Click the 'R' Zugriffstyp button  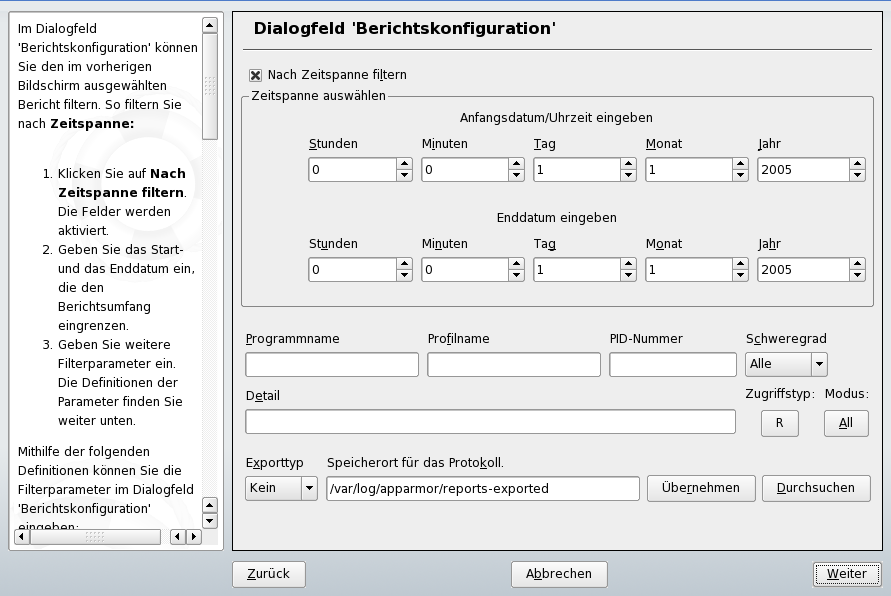tap(779, 423)
